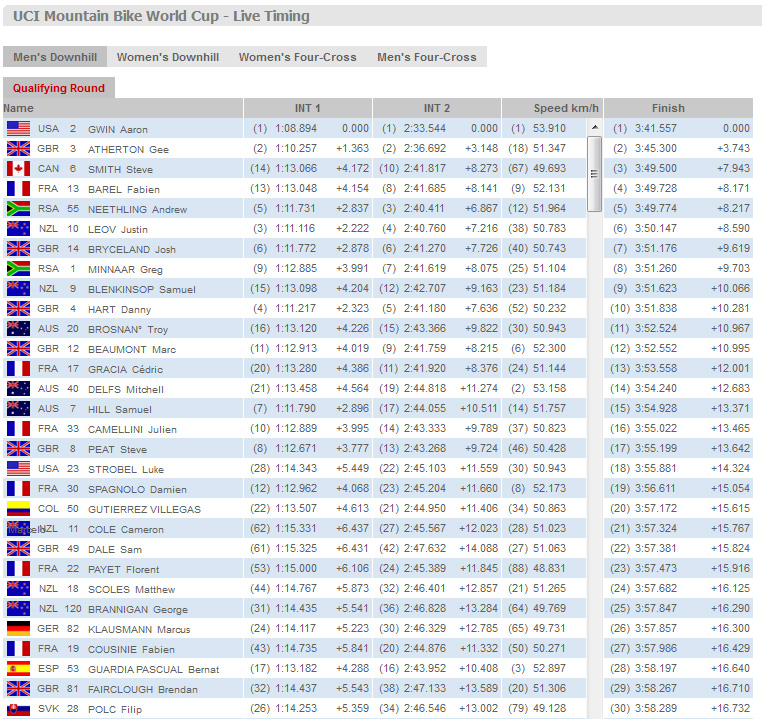Click finish gap +10.066
Viewport: 765px width, 719px height.
tap(730, 289)
